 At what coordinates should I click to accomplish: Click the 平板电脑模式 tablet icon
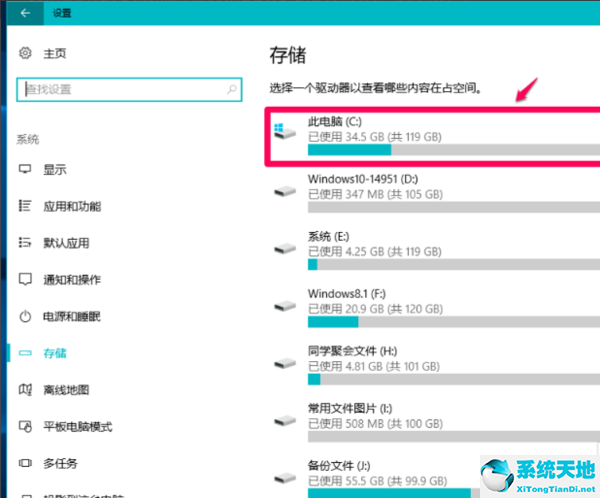coord(25,426)
